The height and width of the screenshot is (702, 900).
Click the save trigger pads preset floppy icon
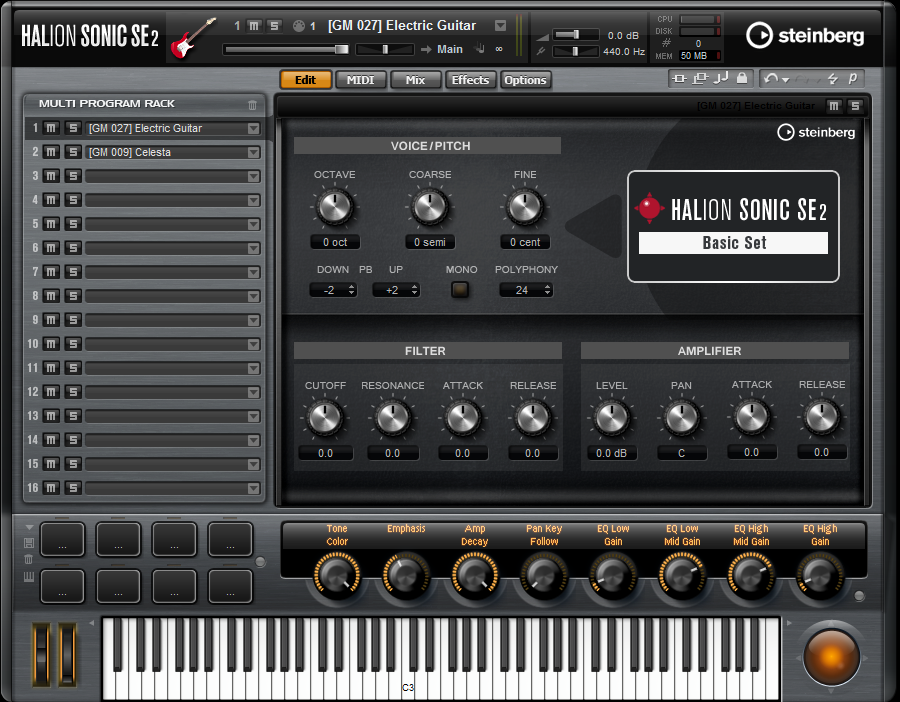tap(29, 543)
